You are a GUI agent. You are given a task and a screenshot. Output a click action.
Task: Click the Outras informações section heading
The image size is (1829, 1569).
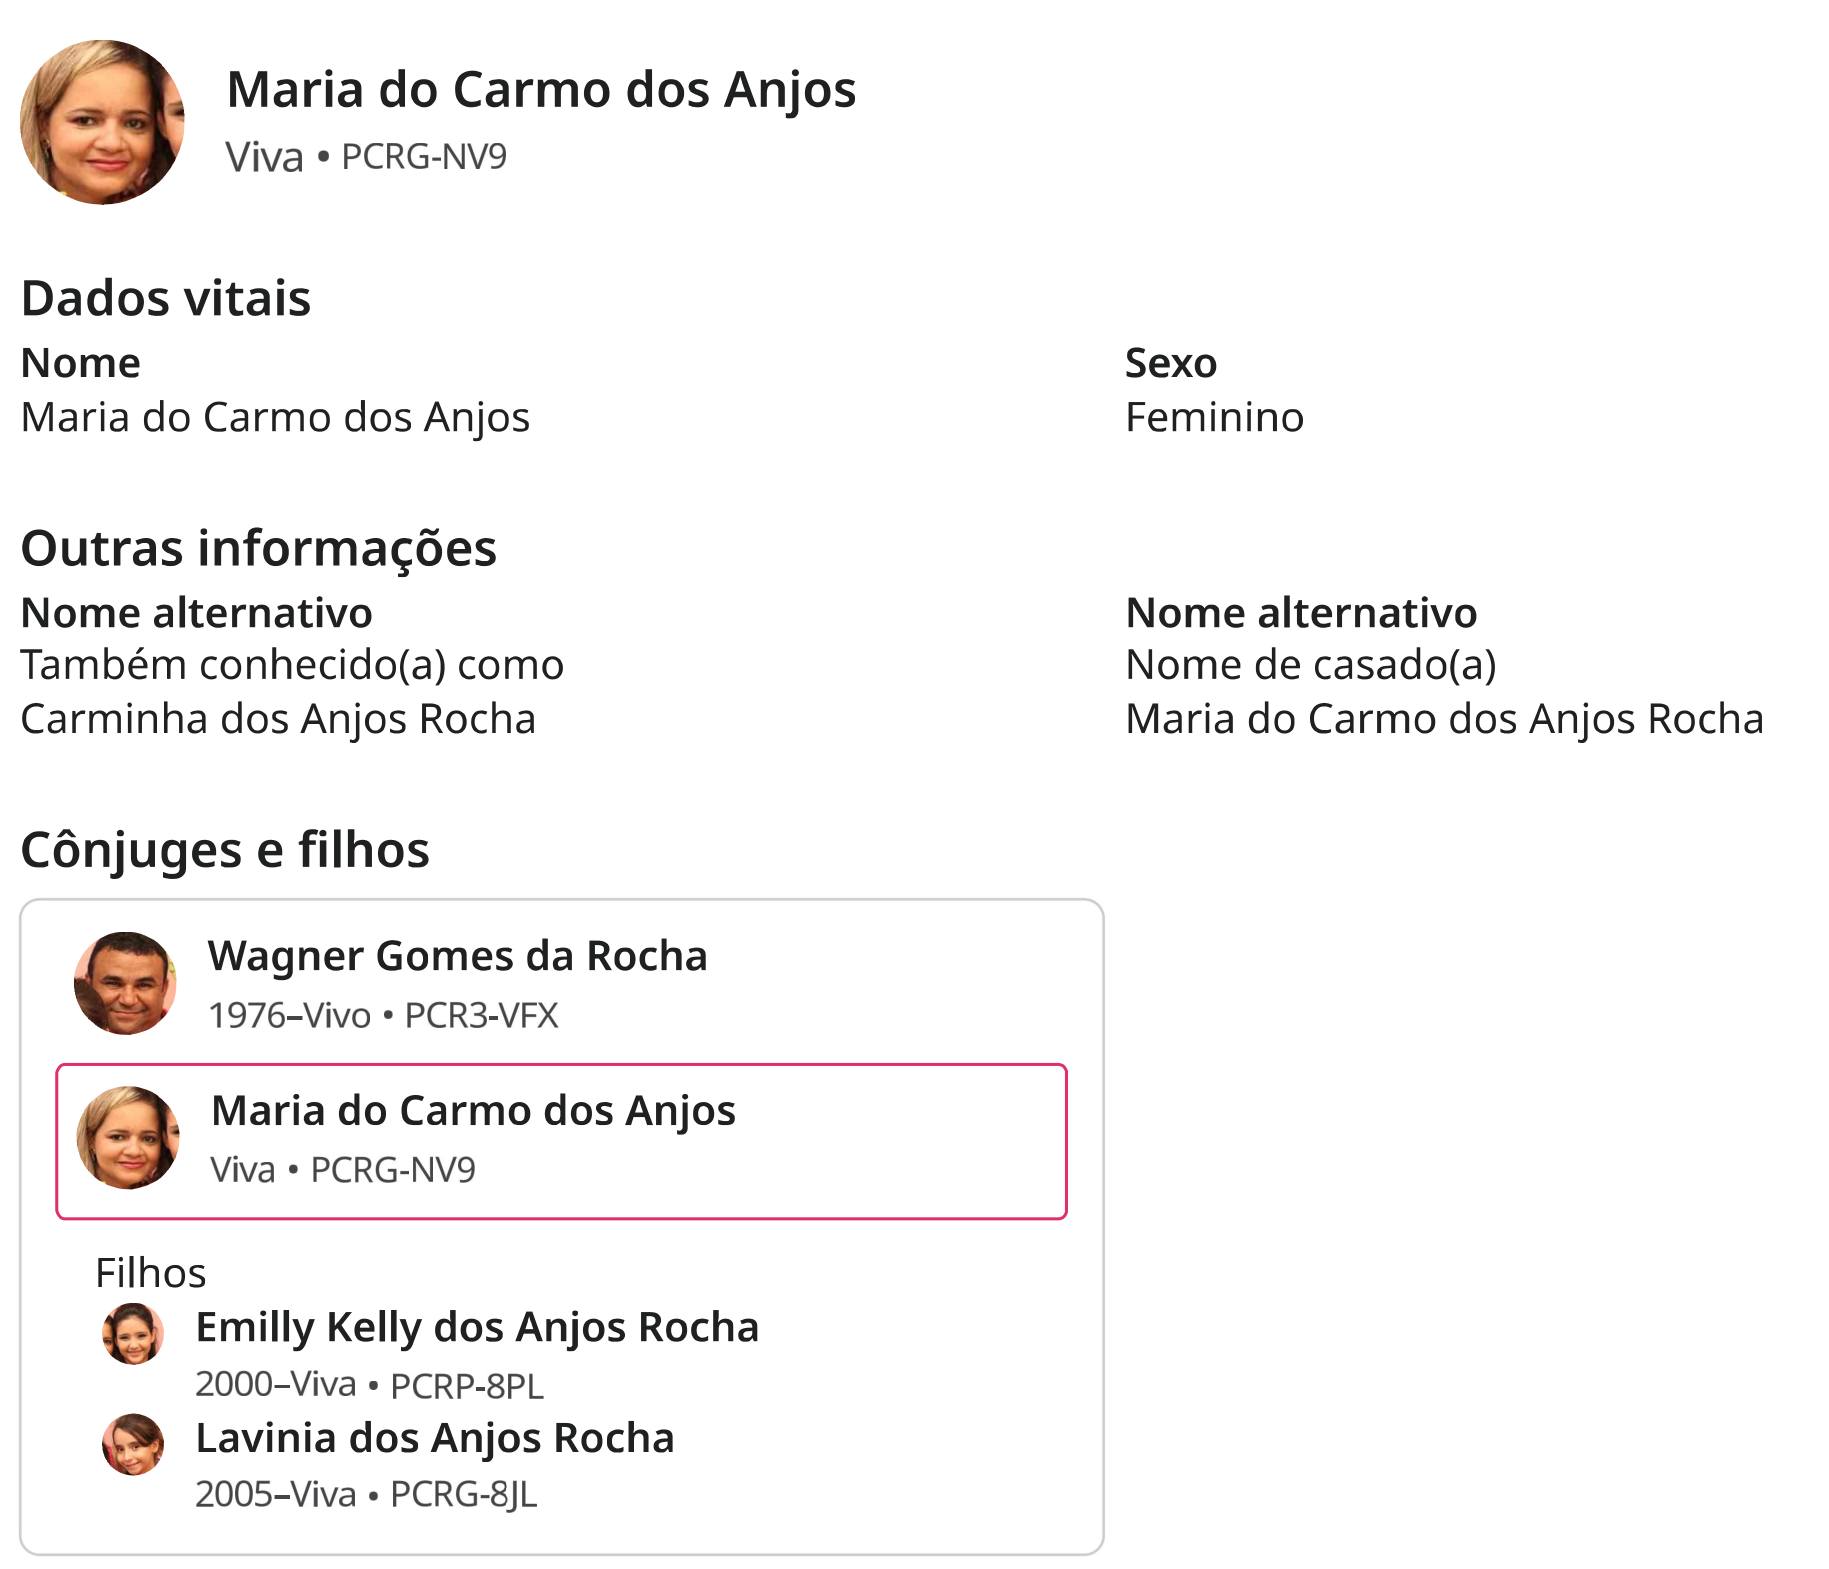(x=259, y=549)
